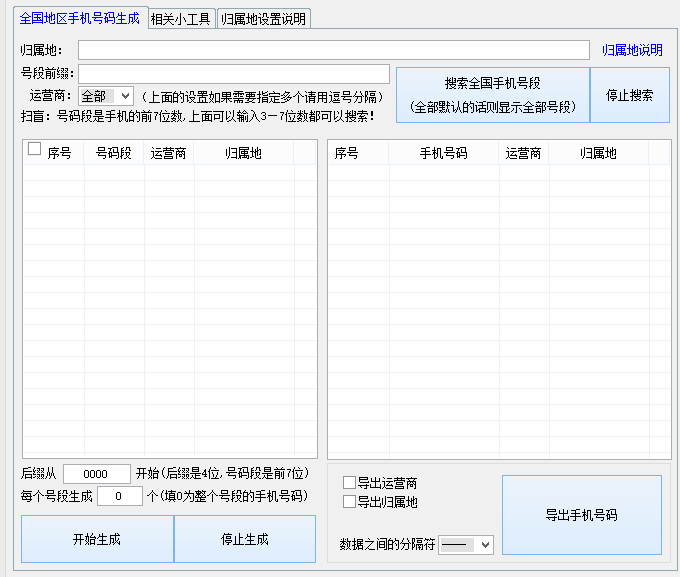This screenshot has height=577, width=680.
Task: Focus the 号段前缀 input box
Action: tap(234, 74)
